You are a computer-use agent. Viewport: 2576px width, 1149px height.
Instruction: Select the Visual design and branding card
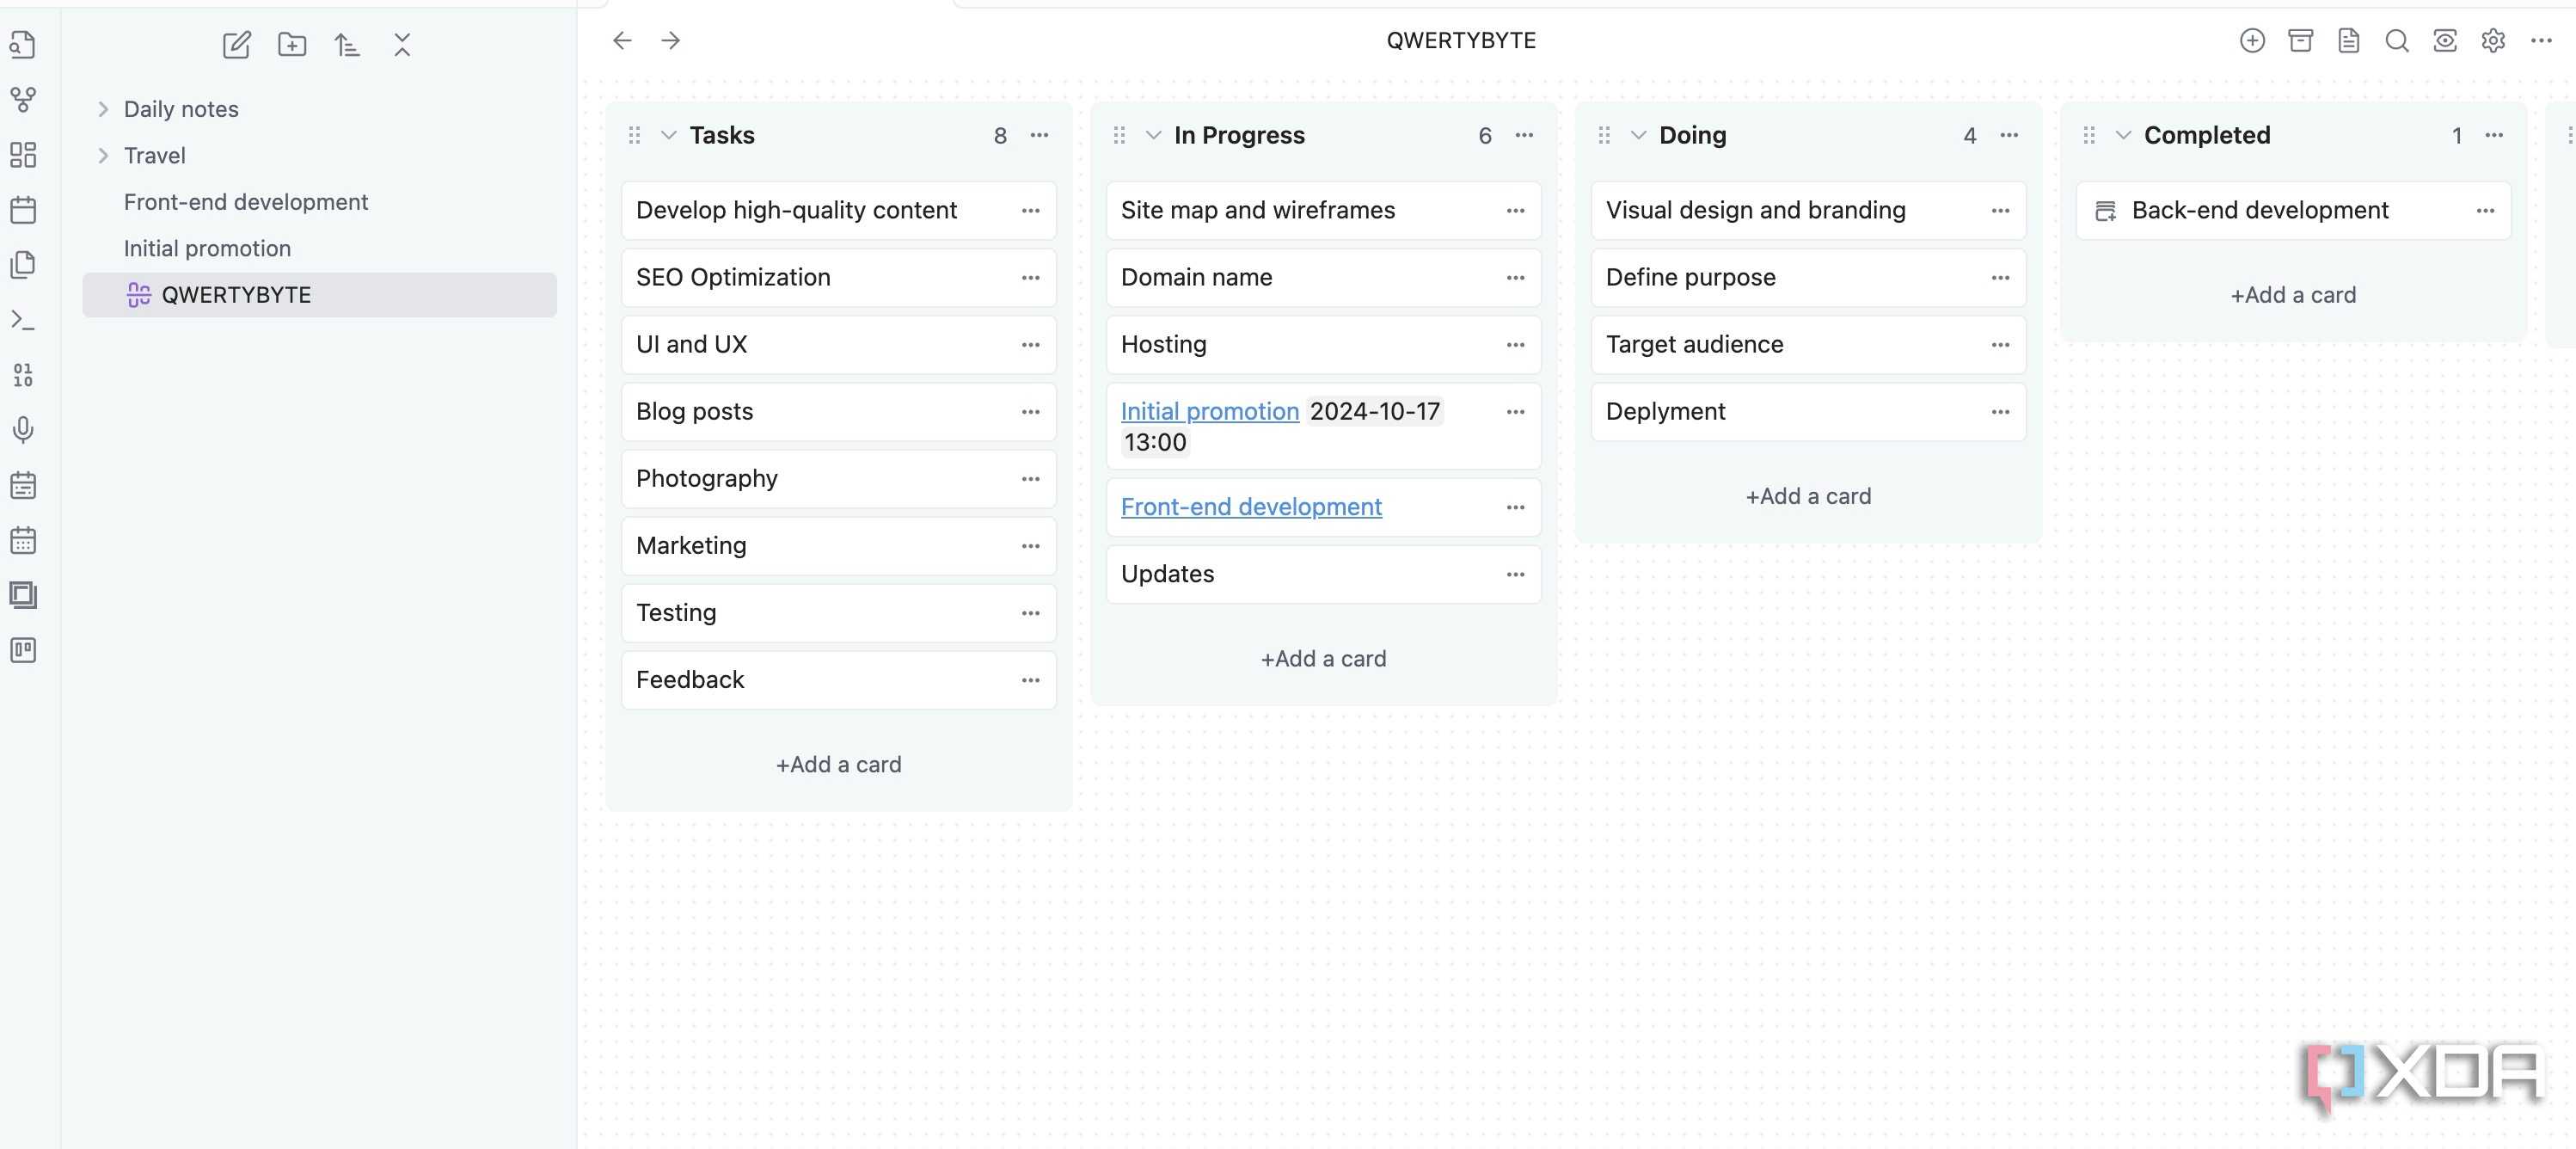tap(1808, 210)
